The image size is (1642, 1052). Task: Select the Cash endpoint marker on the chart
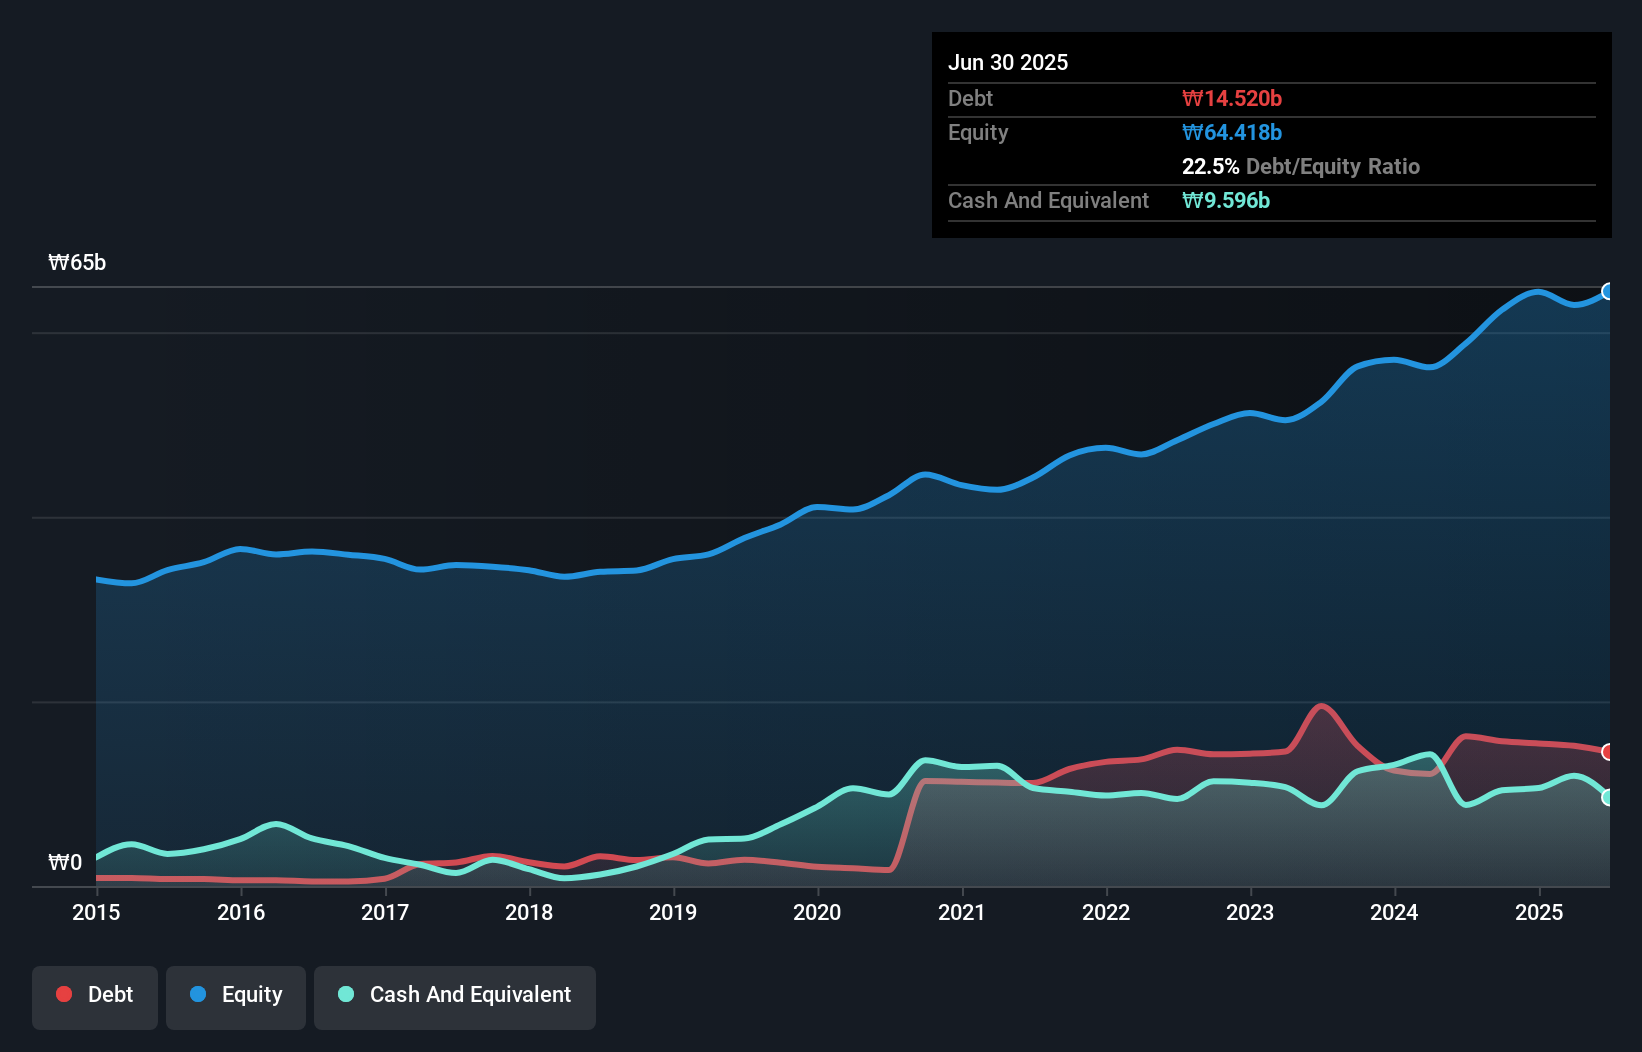(1610, 798)
